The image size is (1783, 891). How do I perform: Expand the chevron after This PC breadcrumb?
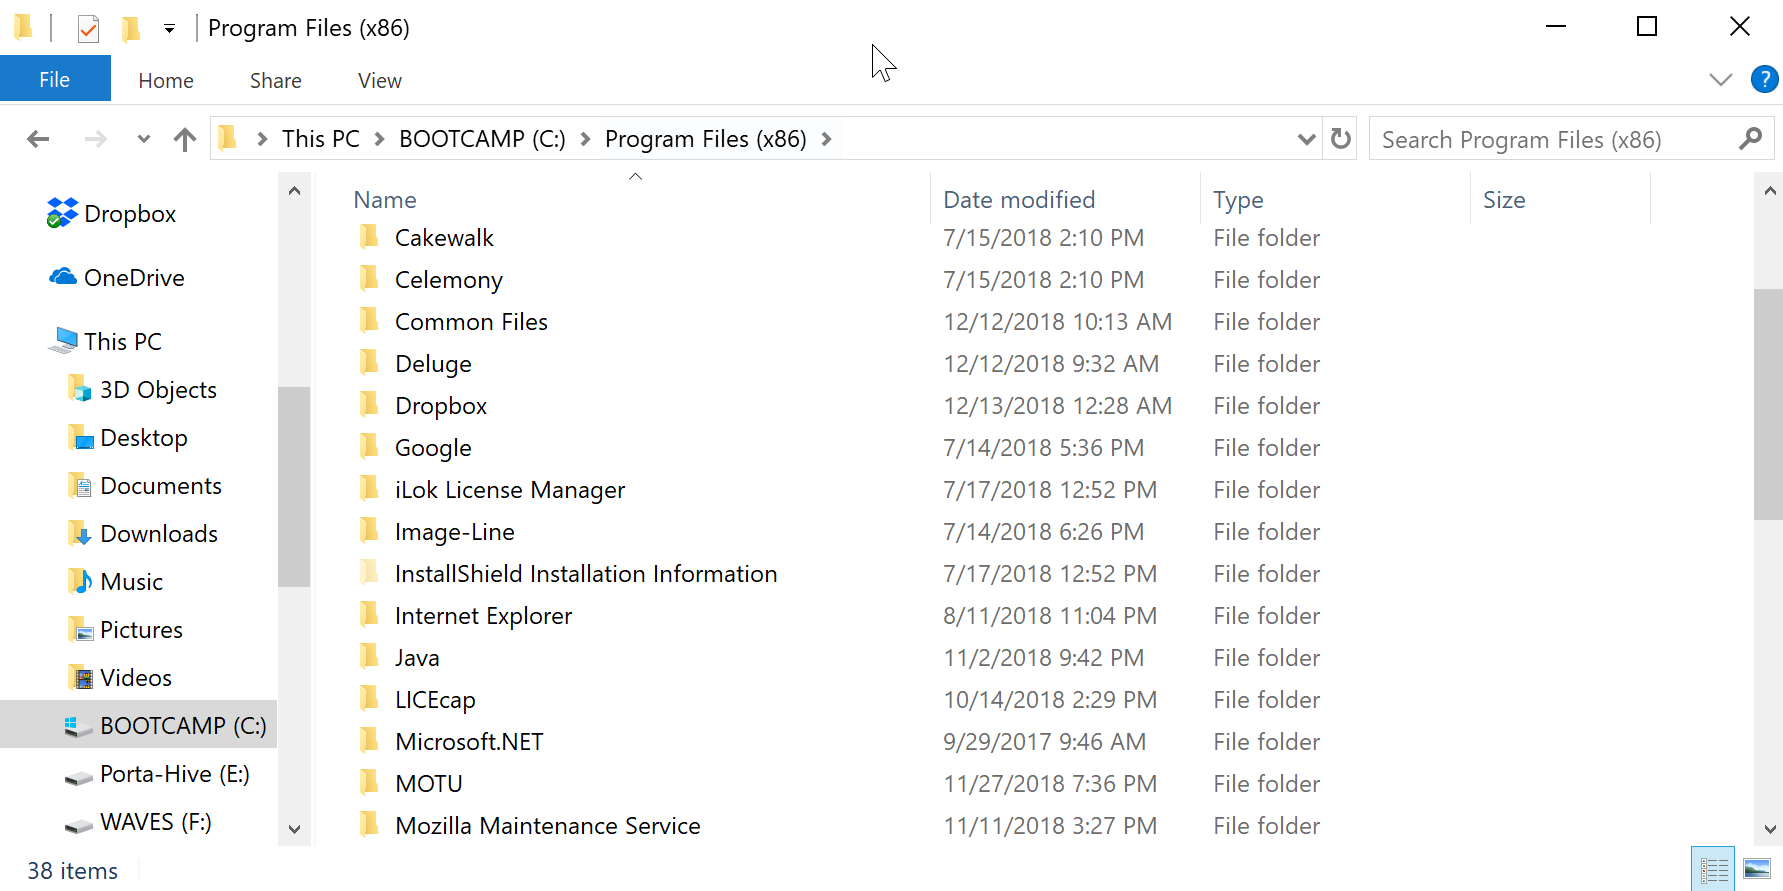tap(380, 139)
